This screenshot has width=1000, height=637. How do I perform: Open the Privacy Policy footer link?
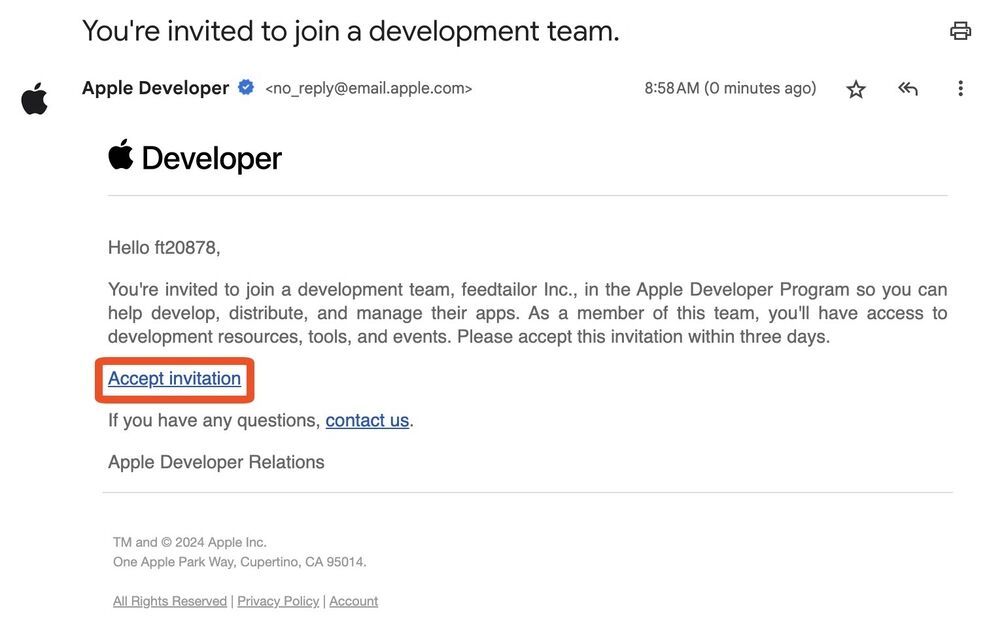point(278,601)
